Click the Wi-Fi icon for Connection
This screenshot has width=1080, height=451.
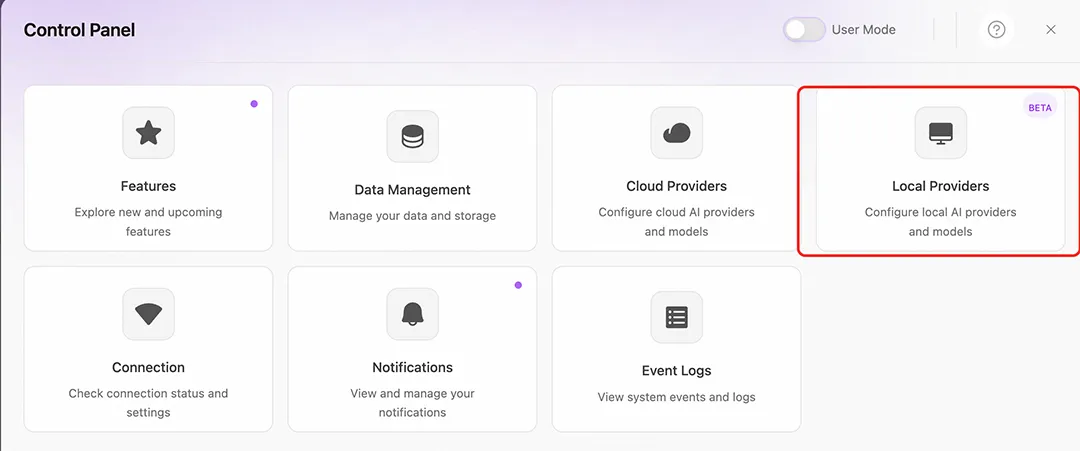(148, 314)
